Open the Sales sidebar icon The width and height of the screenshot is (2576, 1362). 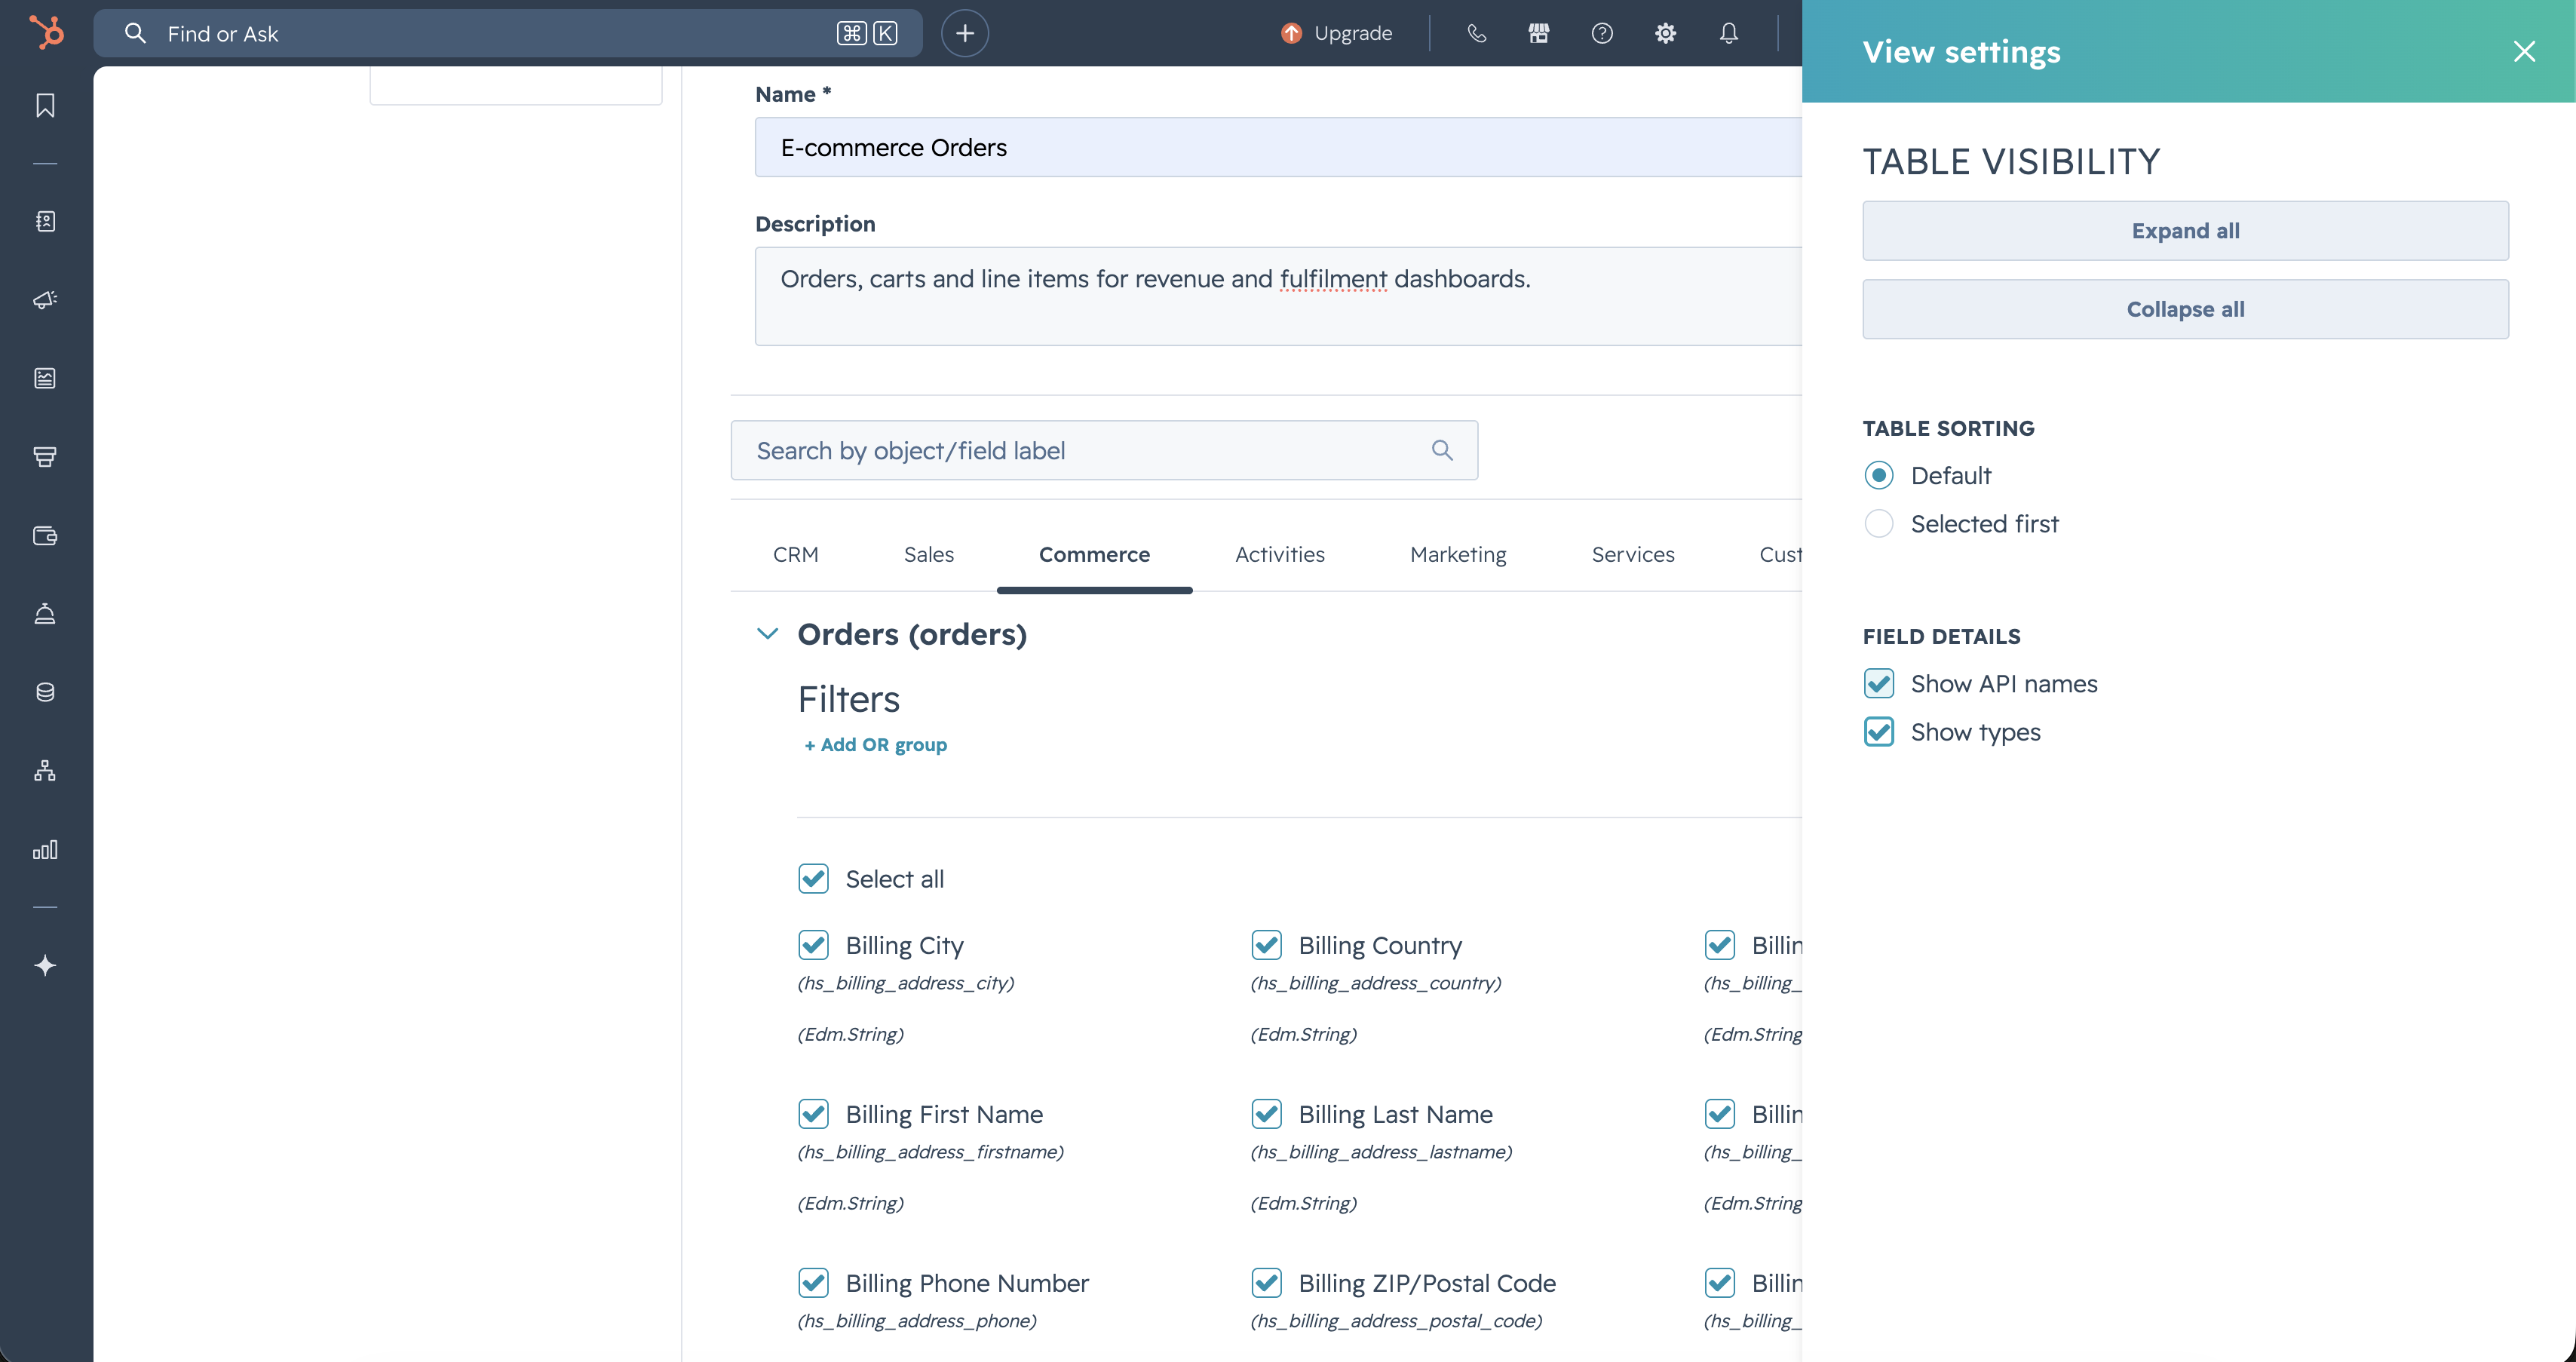(45, 457)
